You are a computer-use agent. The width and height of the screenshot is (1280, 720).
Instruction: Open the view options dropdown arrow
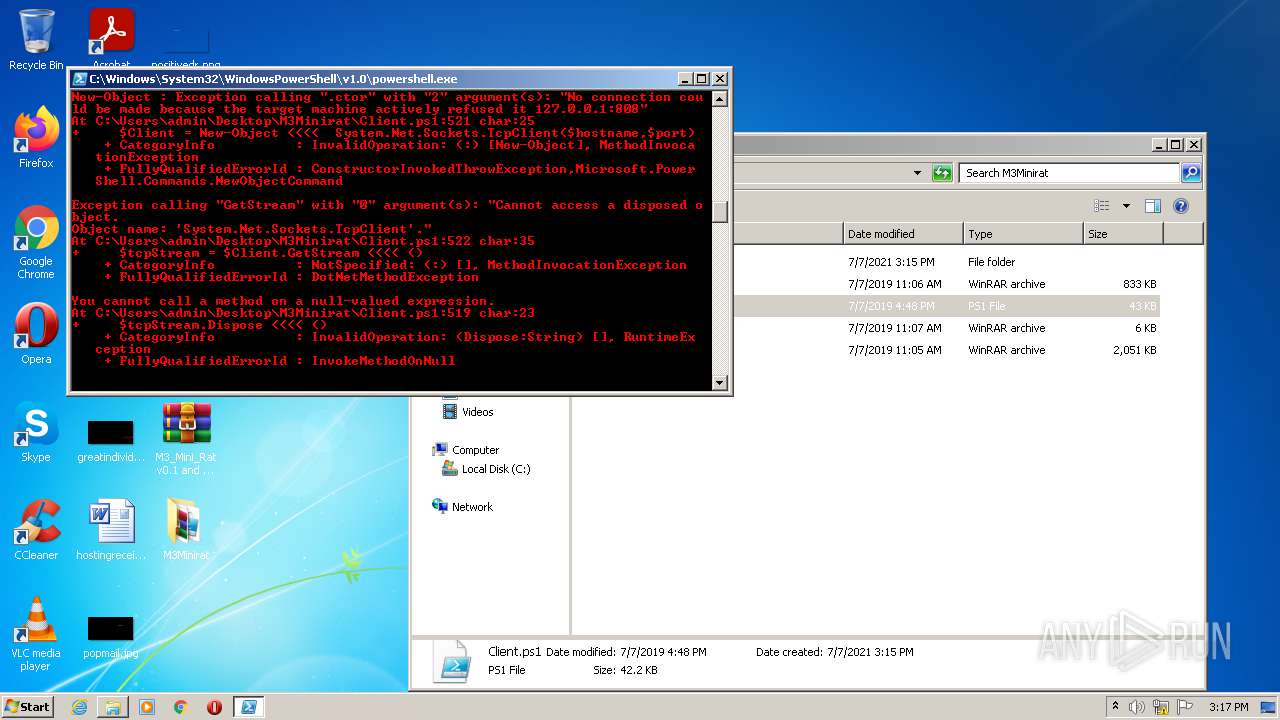pos(1126,206)
